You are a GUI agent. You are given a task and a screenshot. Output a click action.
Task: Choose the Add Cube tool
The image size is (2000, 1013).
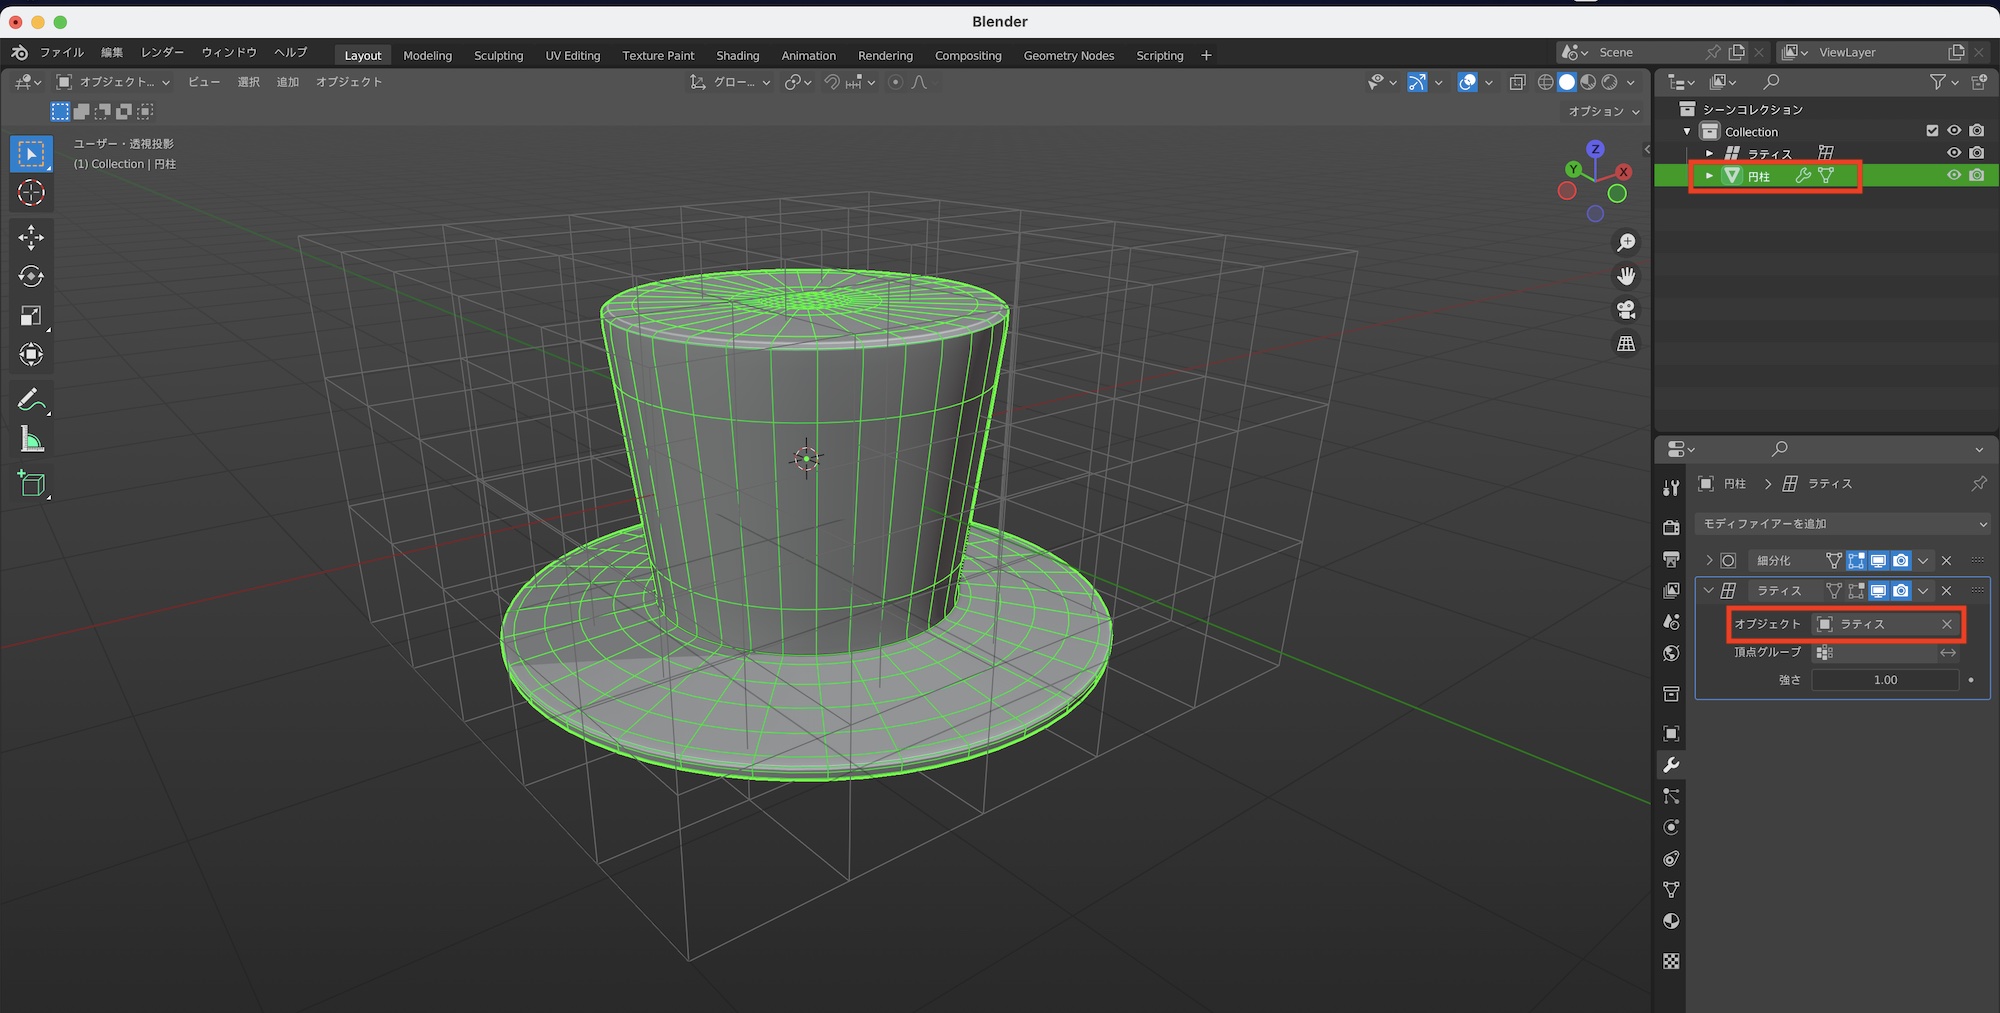(31, 484)
